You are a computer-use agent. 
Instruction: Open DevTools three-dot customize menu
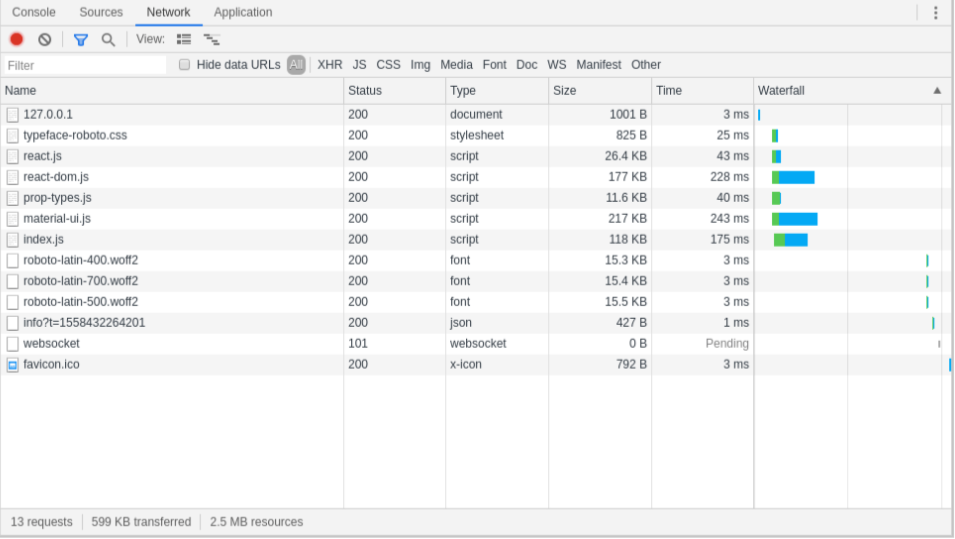pos(935,13)
